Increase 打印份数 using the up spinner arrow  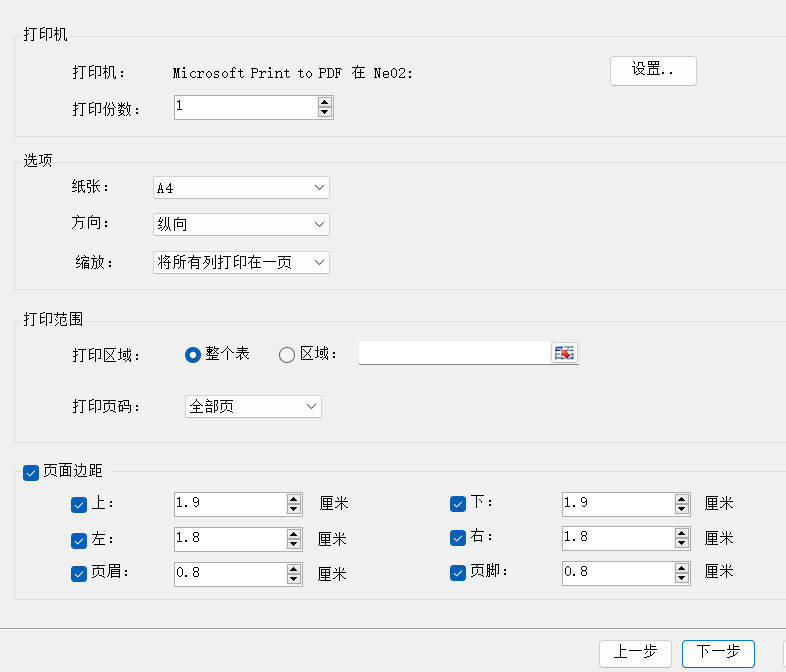coord(325,102)
